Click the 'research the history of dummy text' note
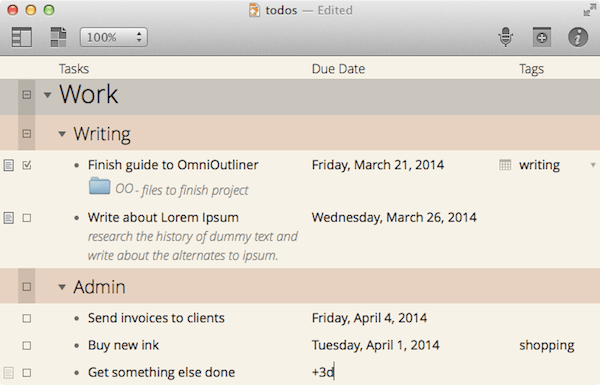 point(192,246)
